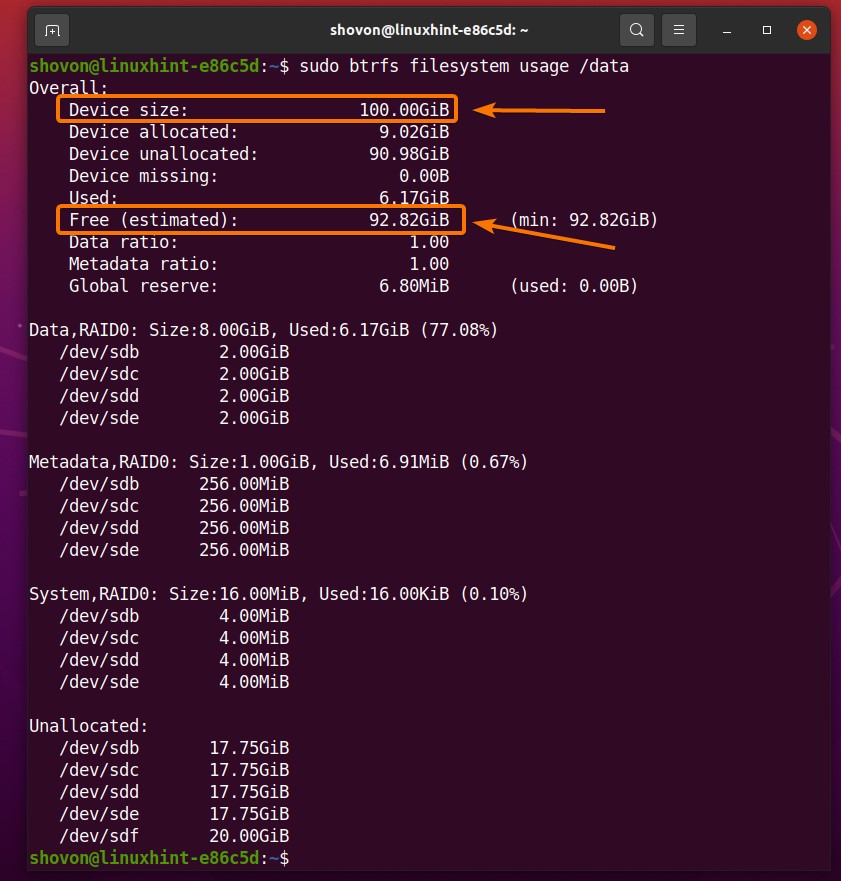Click the Data,RAID0 section header line
The image size is (841, 881).
[263, 330]
